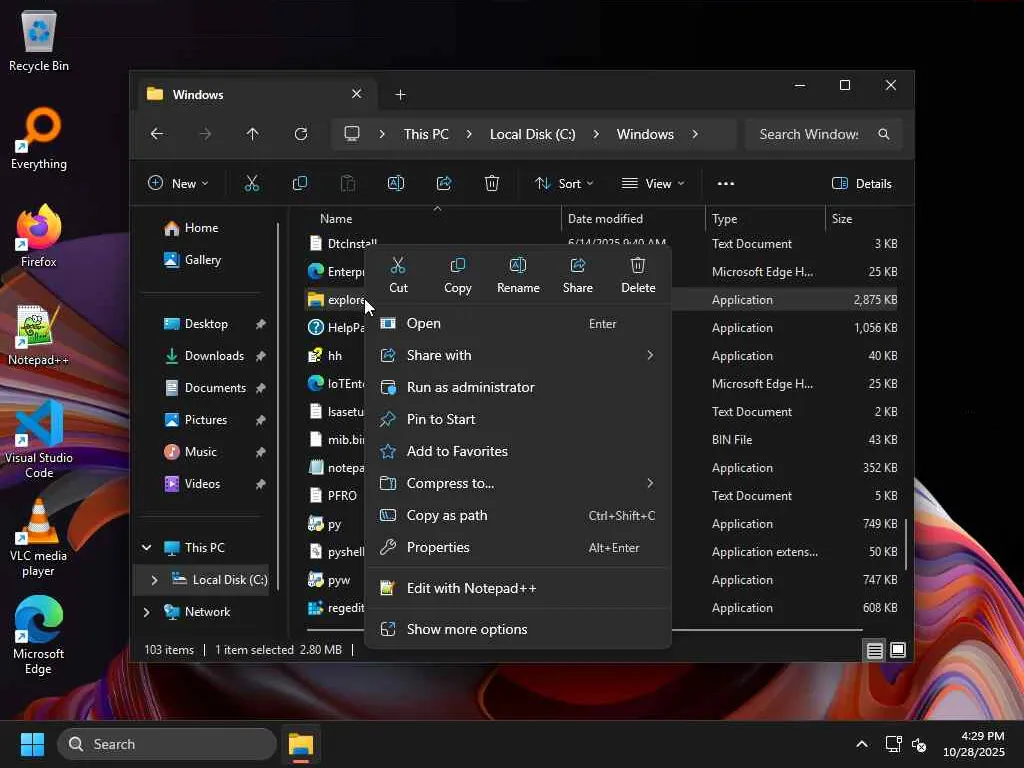This screenshot has width=1024, height=768.
Task: Choose Run as administrator
Action: coord(470,387)
